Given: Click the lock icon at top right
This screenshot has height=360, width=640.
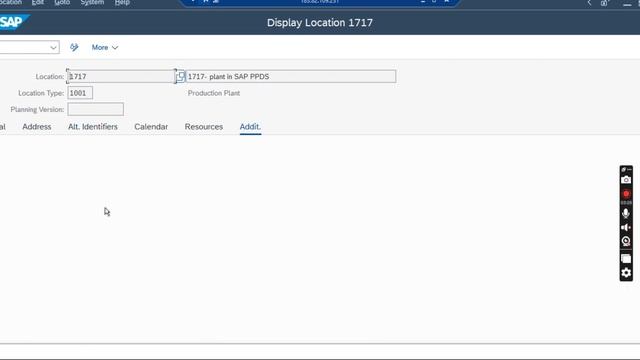Looking at the screenshot, I should [604, 3].
